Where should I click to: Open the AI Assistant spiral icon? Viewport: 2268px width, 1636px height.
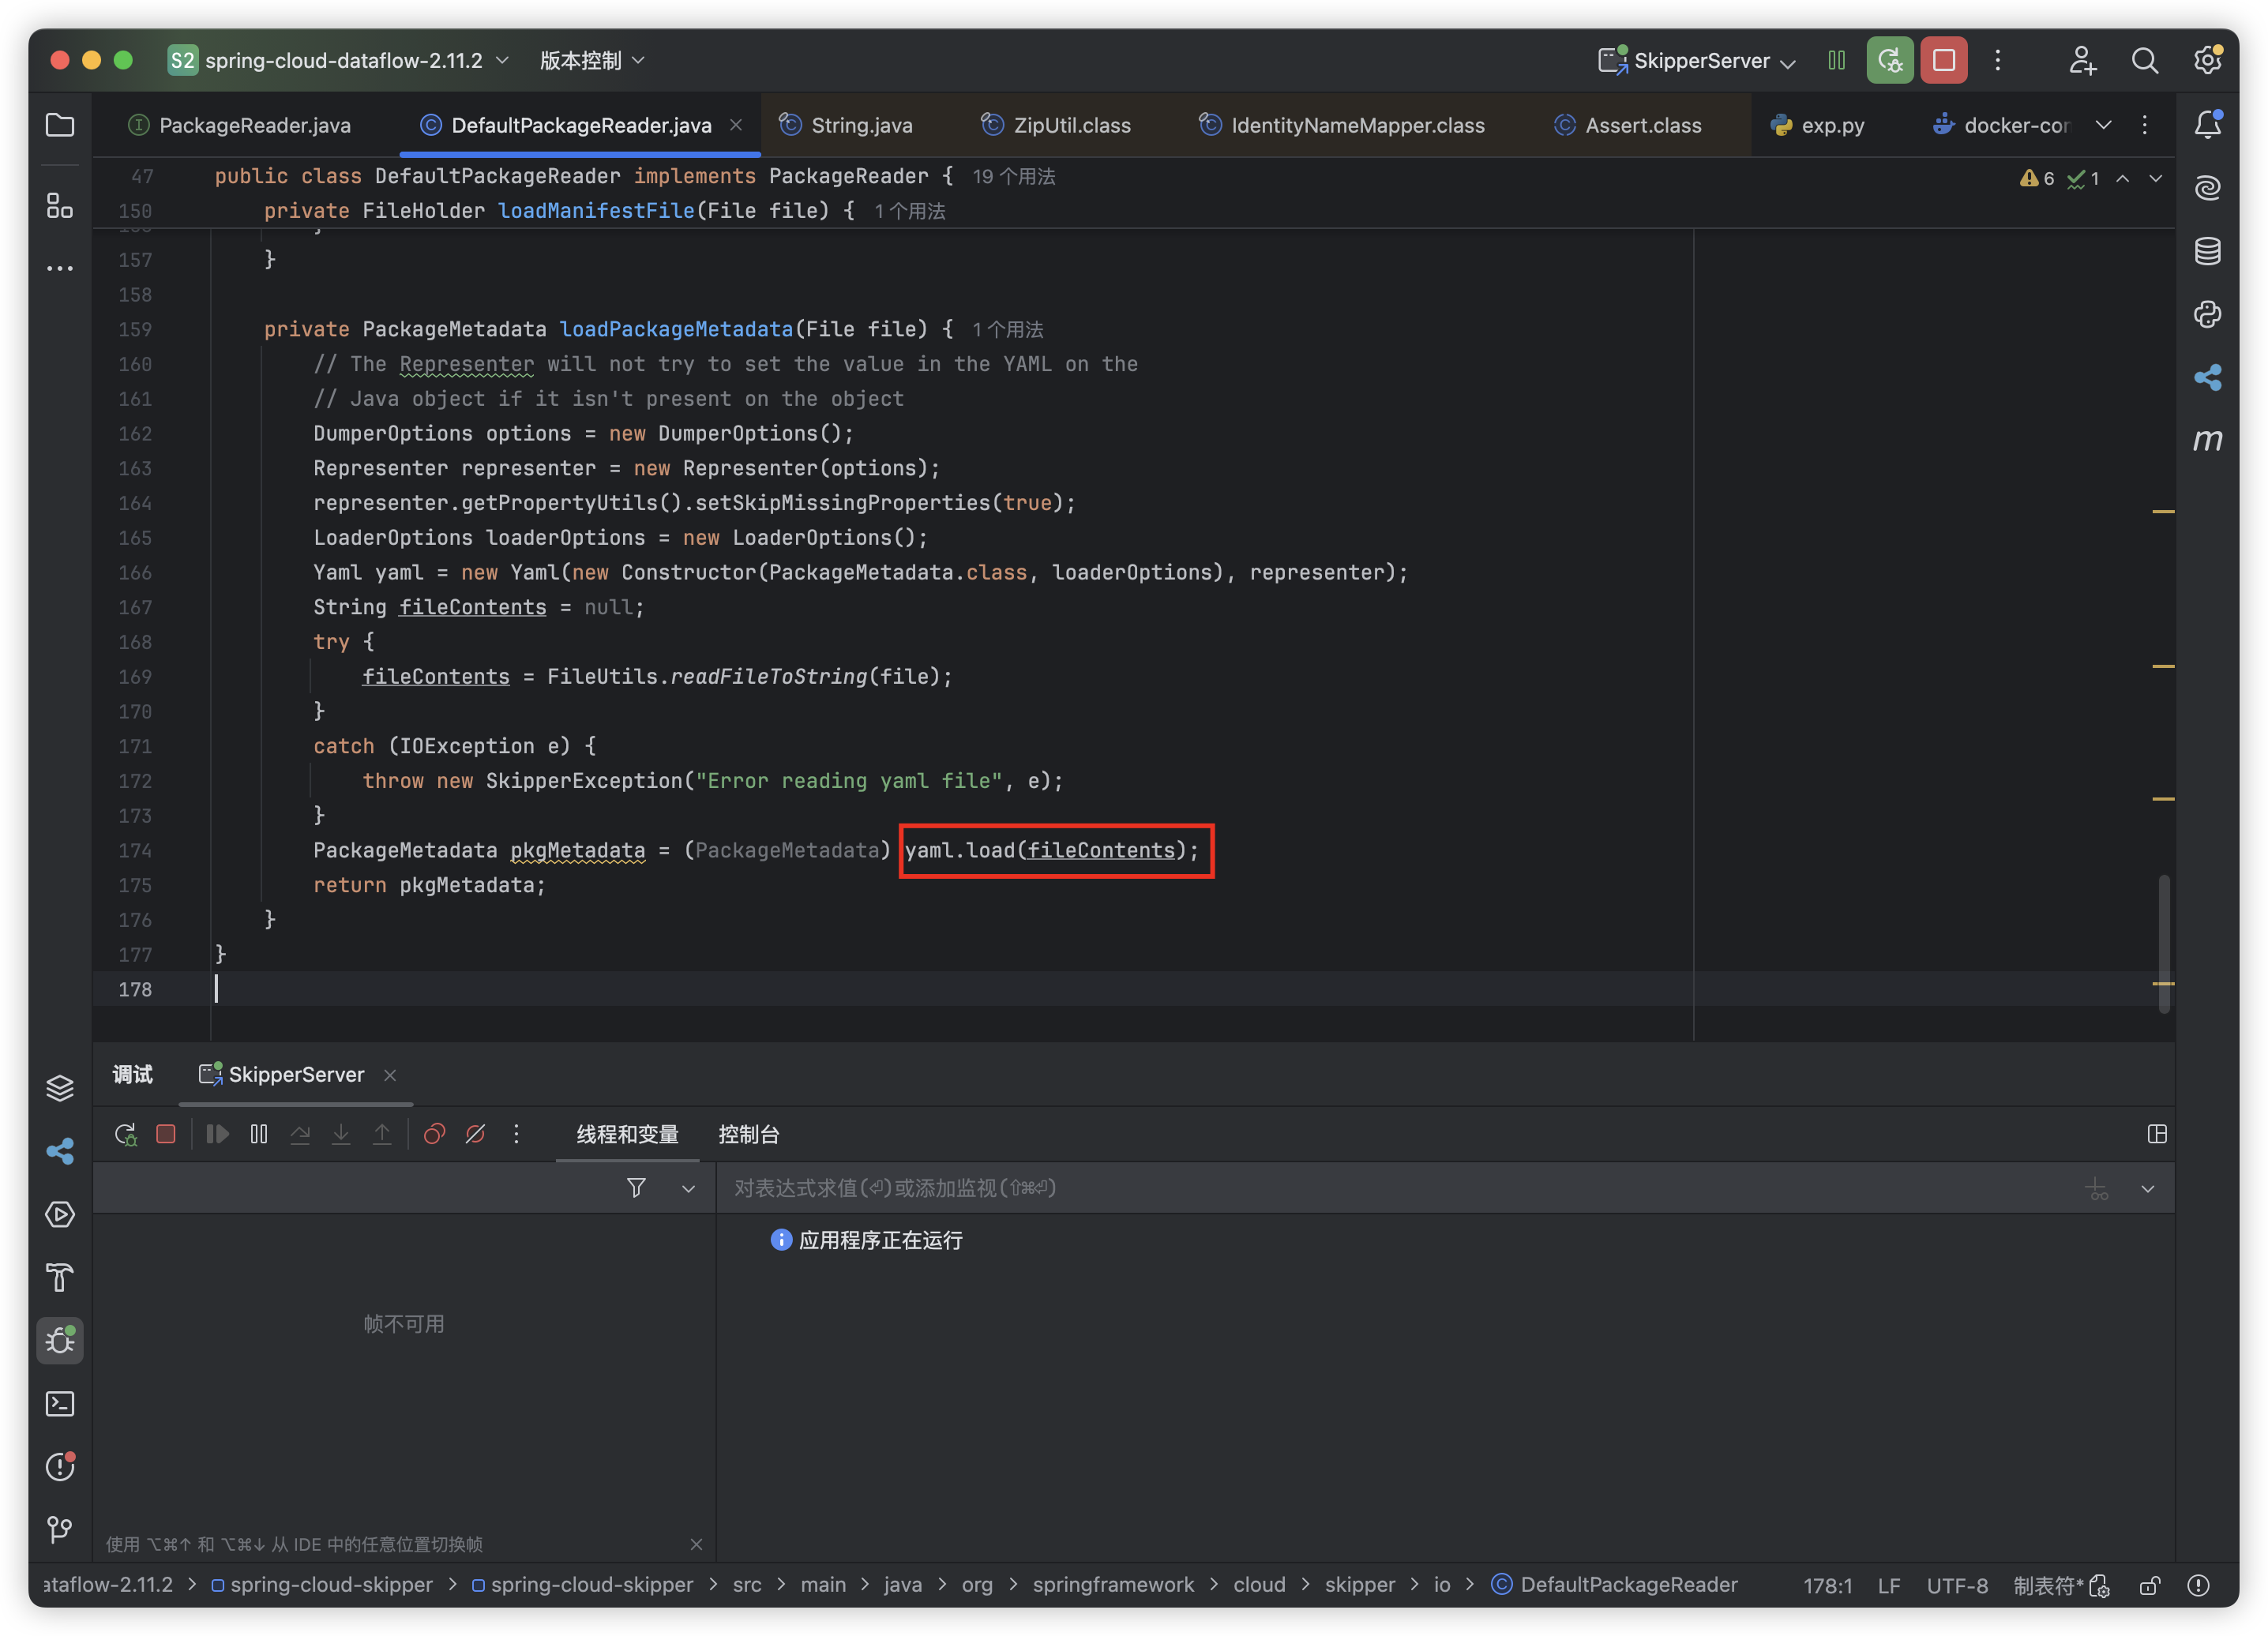click(x=2207, y=187)
